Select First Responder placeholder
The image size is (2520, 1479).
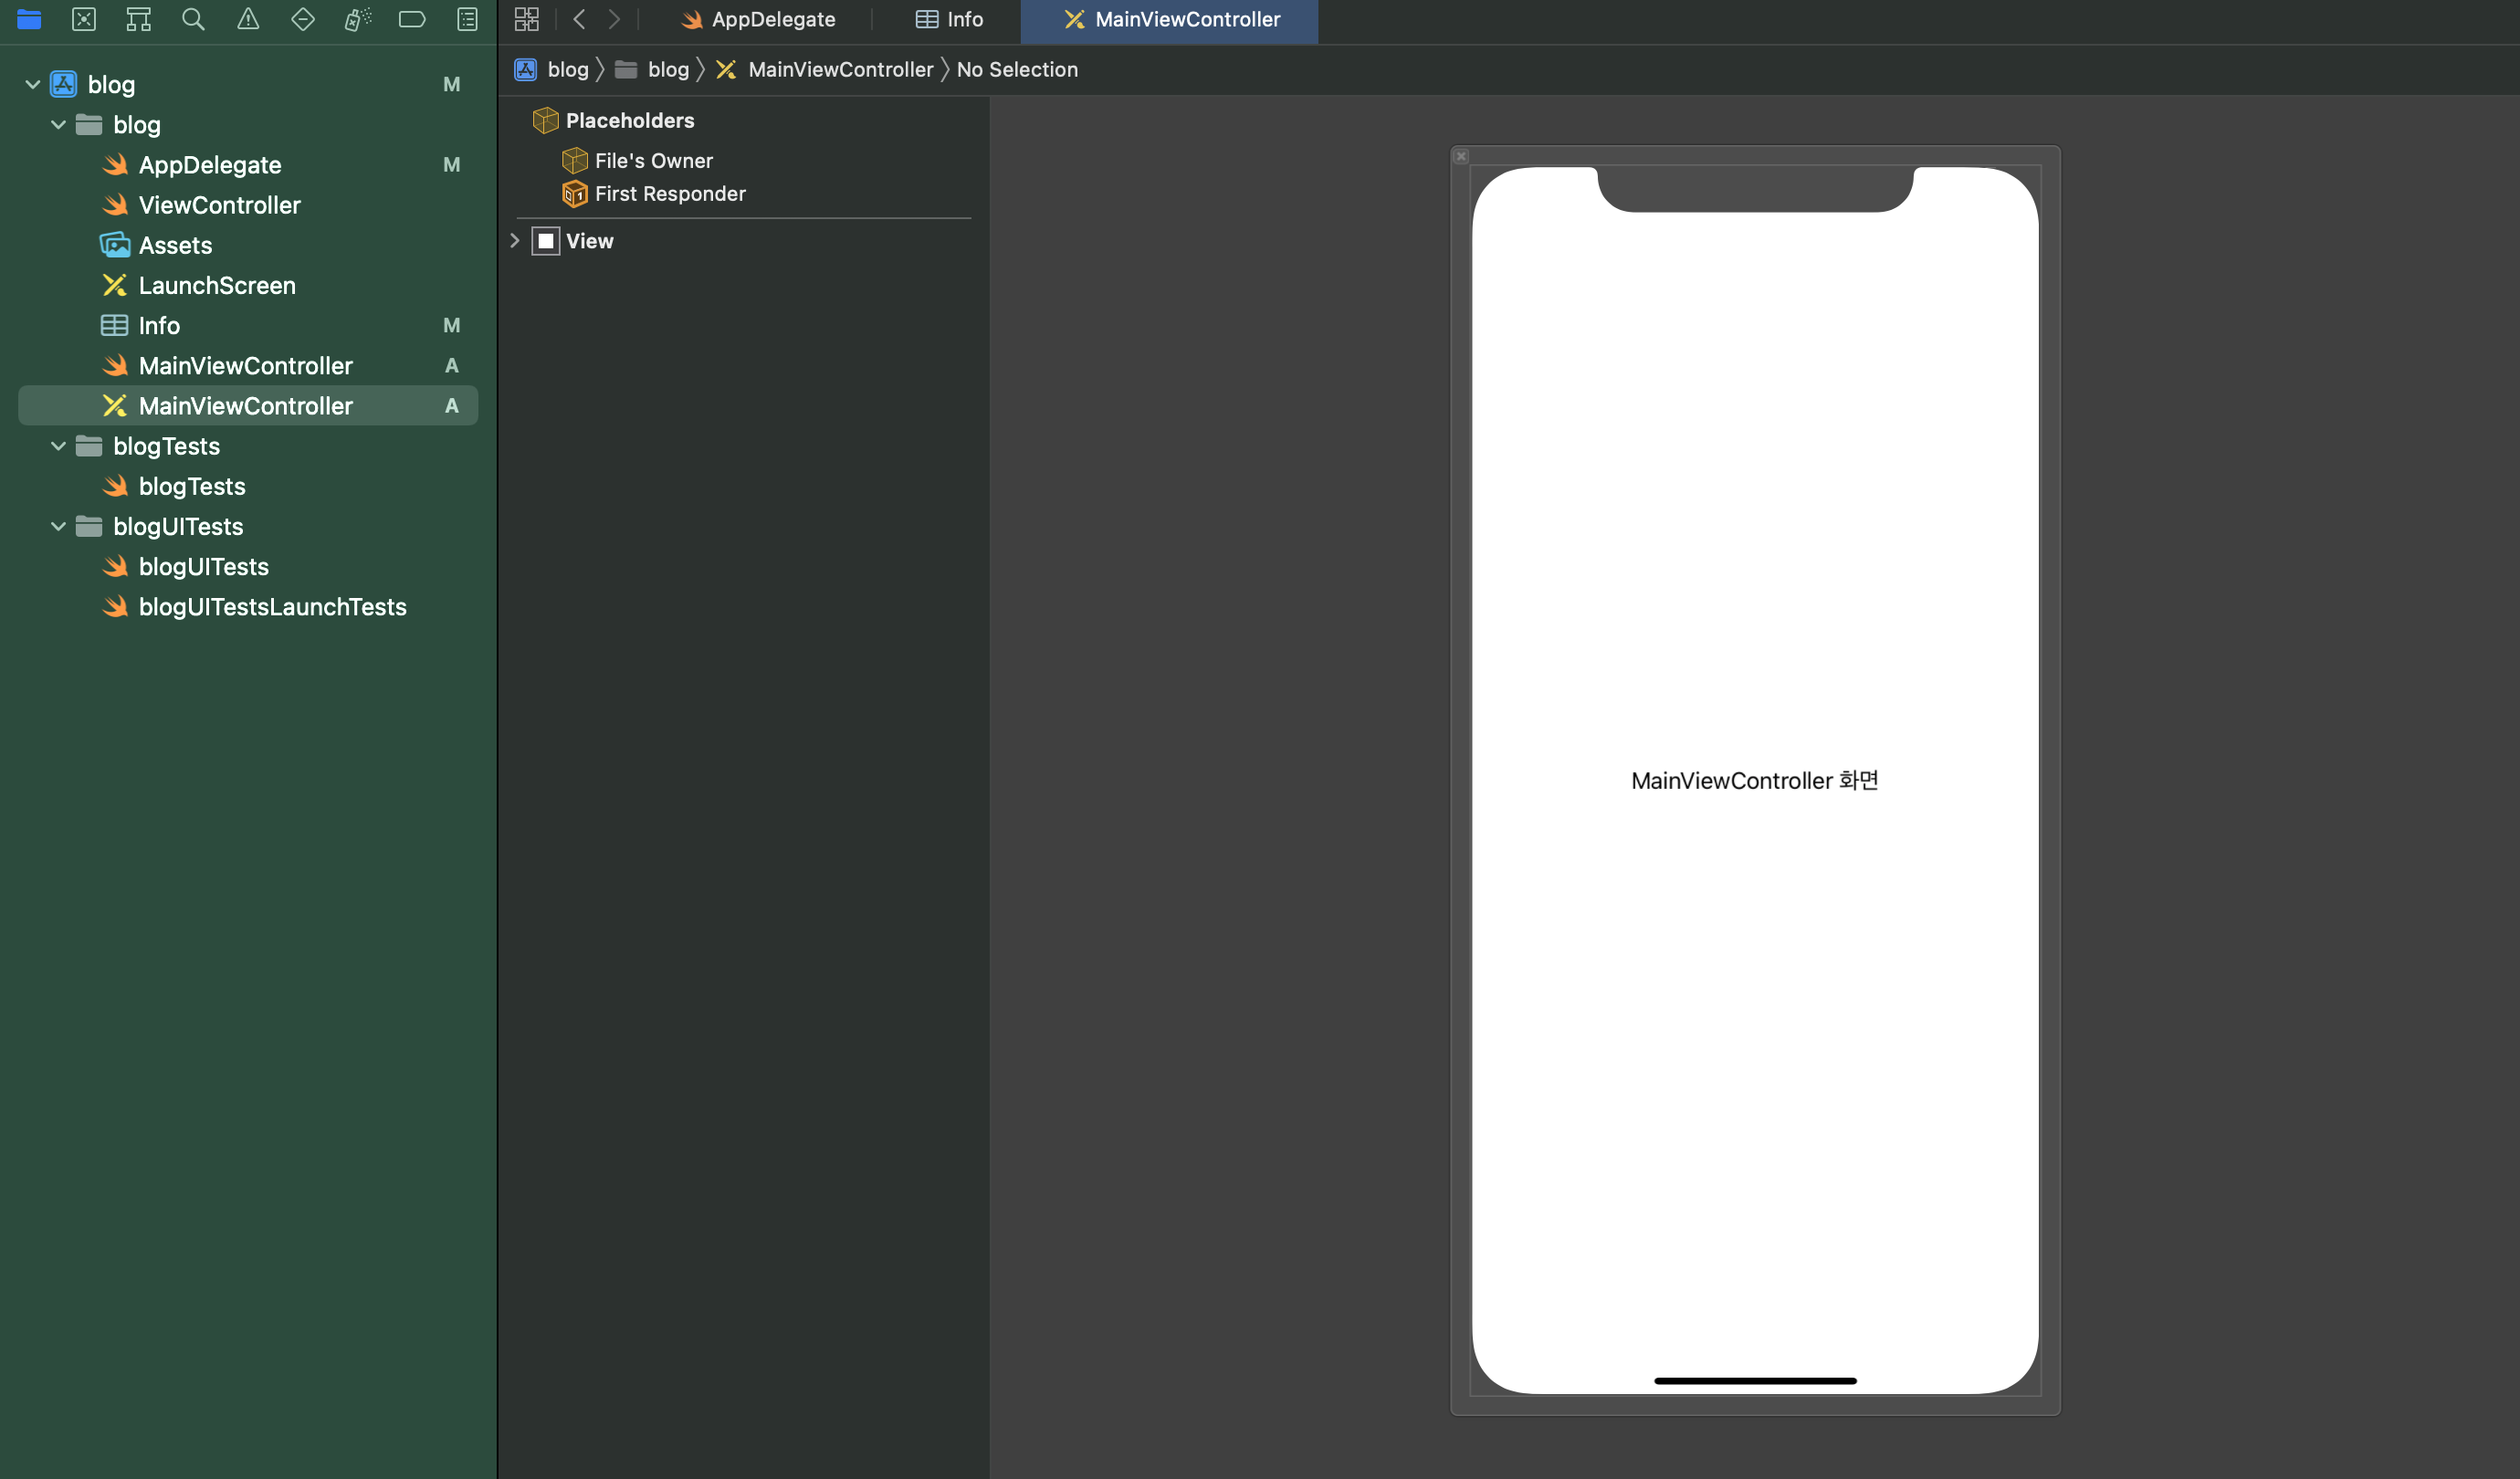tap(669, 194)
